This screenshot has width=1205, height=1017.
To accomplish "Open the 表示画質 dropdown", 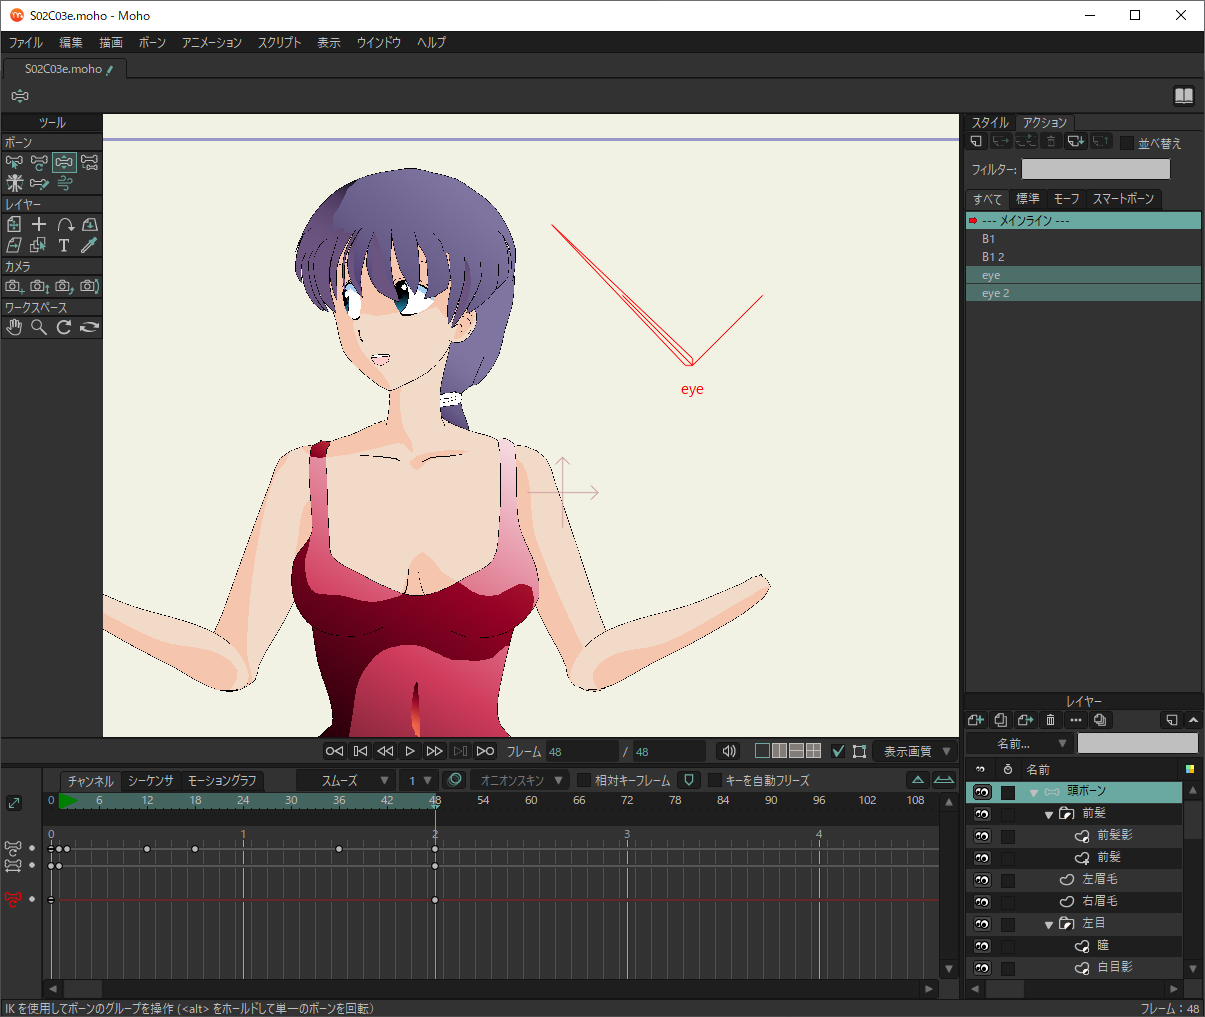I will coord(916,751).
